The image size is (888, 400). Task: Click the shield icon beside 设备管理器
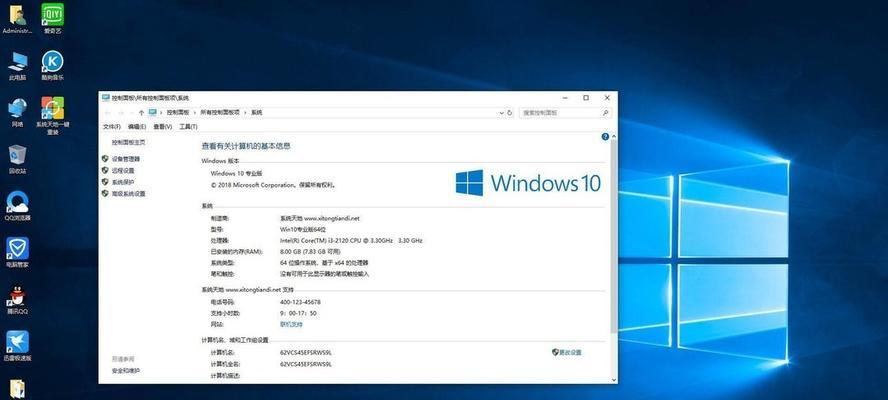coord(105,159)
